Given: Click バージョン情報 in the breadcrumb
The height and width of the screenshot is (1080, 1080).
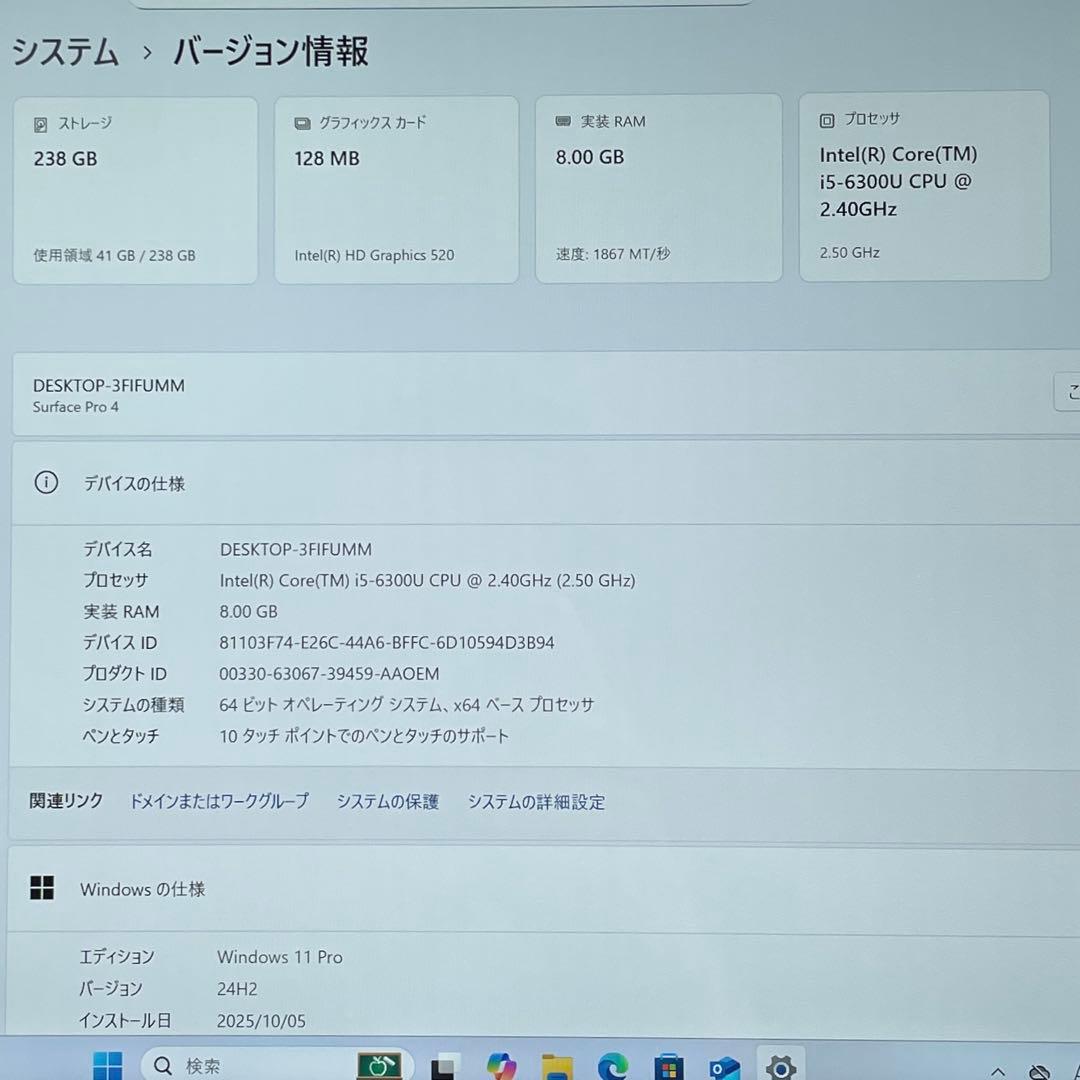Looking at the screenshot, I should click(268, 53).
